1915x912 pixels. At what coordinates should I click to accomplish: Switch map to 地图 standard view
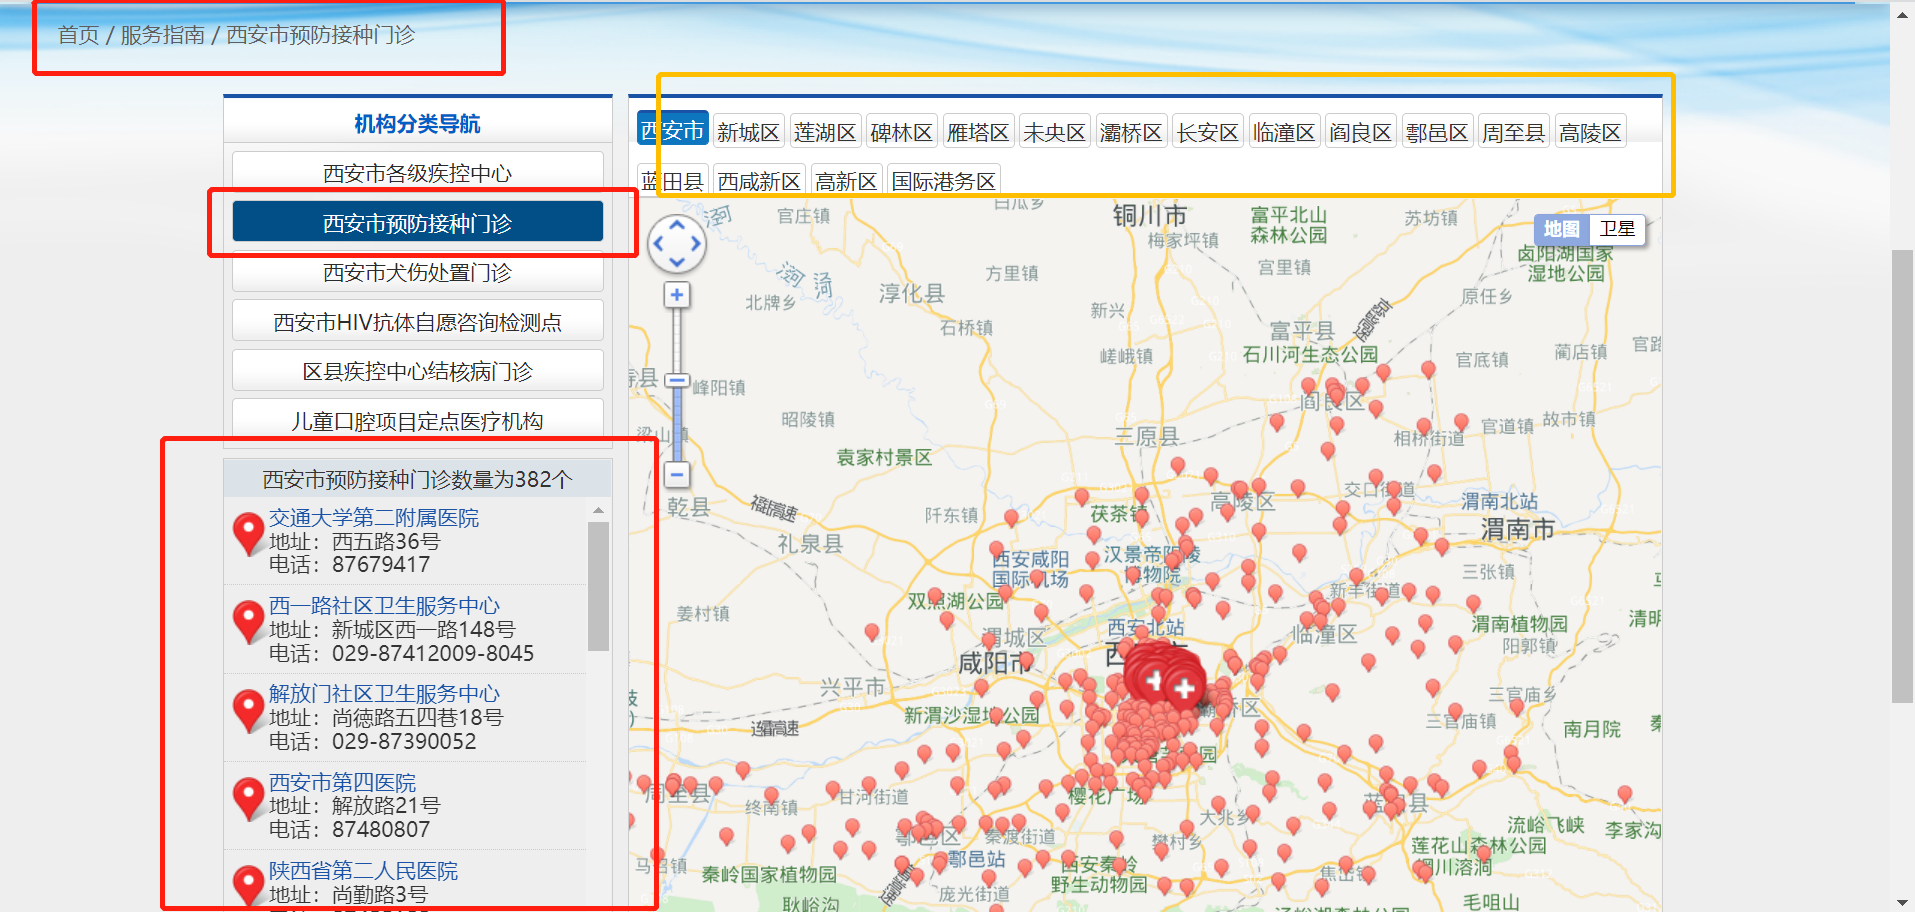(x=1561, y=229)
